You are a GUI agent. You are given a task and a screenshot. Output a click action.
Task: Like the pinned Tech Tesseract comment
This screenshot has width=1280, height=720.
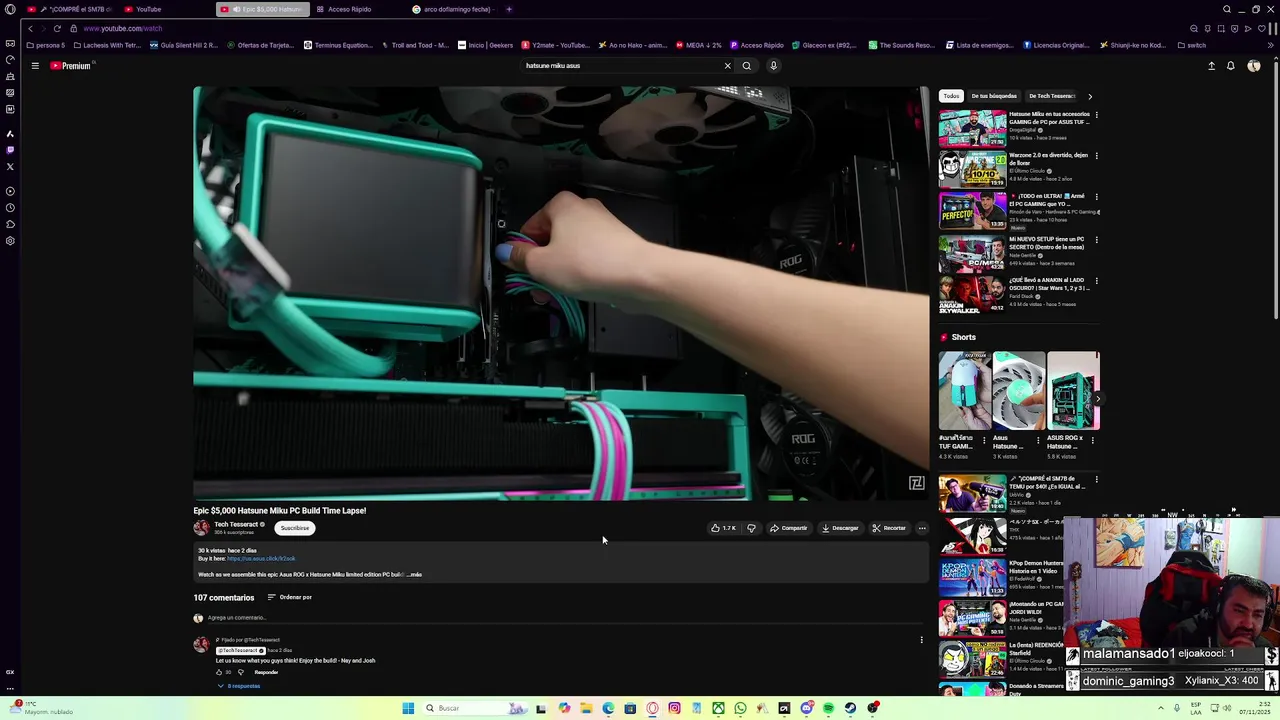point(219,672)
